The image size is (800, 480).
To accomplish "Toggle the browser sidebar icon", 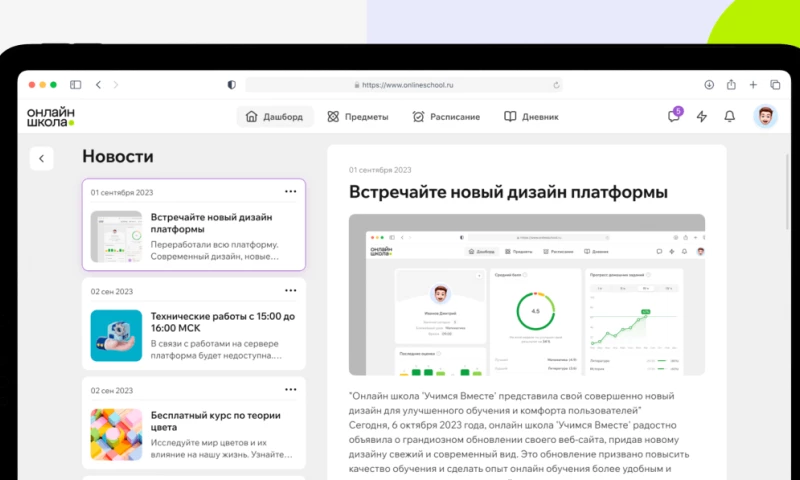I will [76, 85].
